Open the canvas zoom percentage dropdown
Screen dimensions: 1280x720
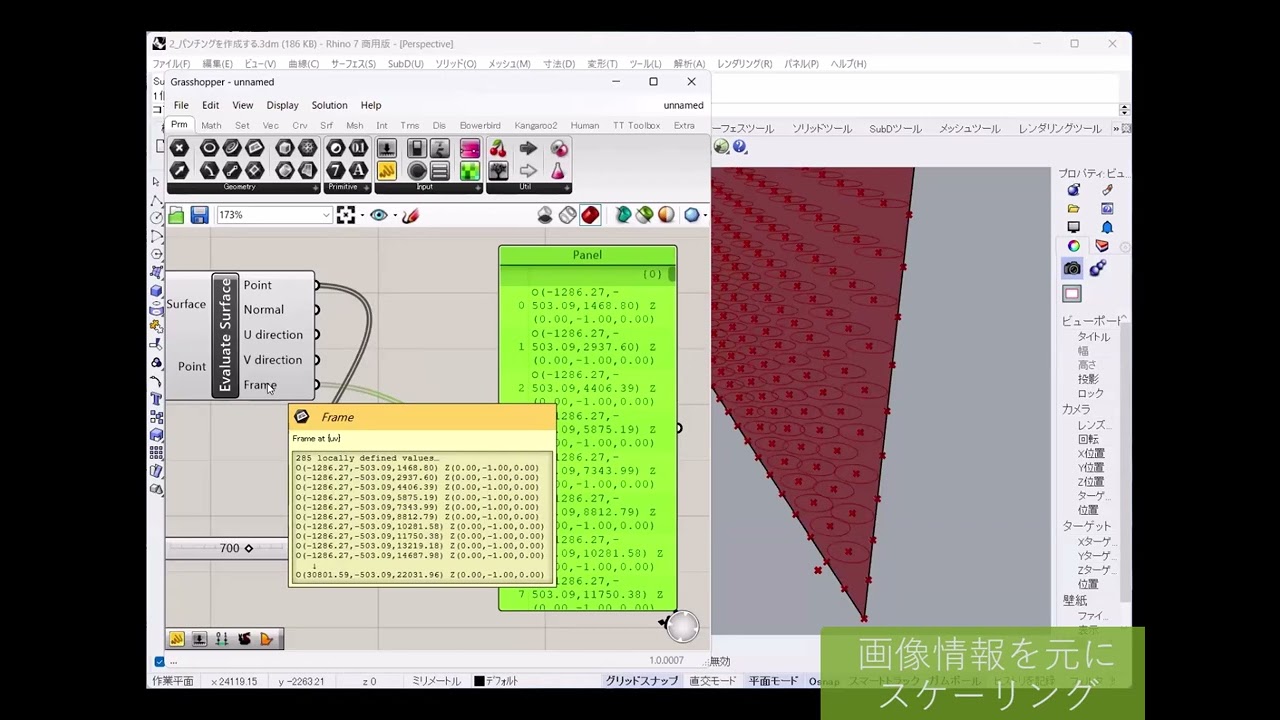click(325, 214)
